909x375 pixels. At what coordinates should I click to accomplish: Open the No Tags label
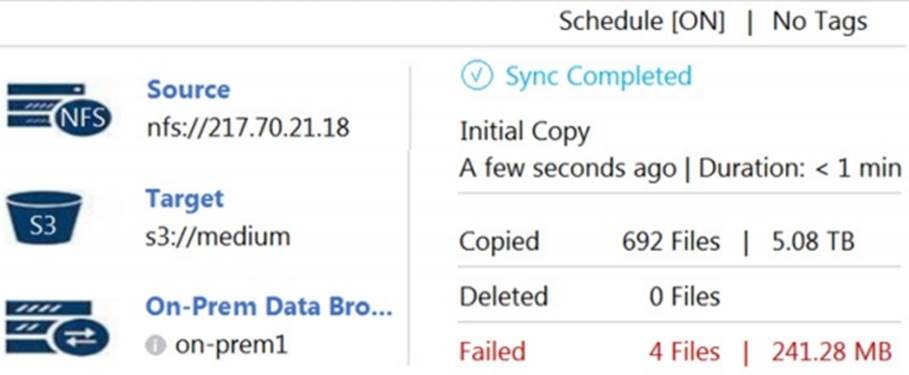point(820,22)
